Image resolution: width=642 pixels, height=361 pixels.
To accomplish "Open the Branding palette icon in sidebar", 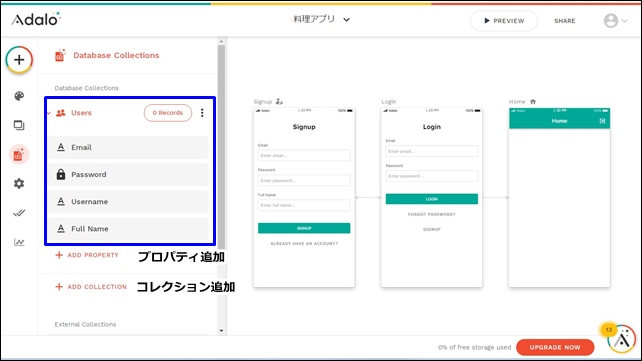I will 19,96.
